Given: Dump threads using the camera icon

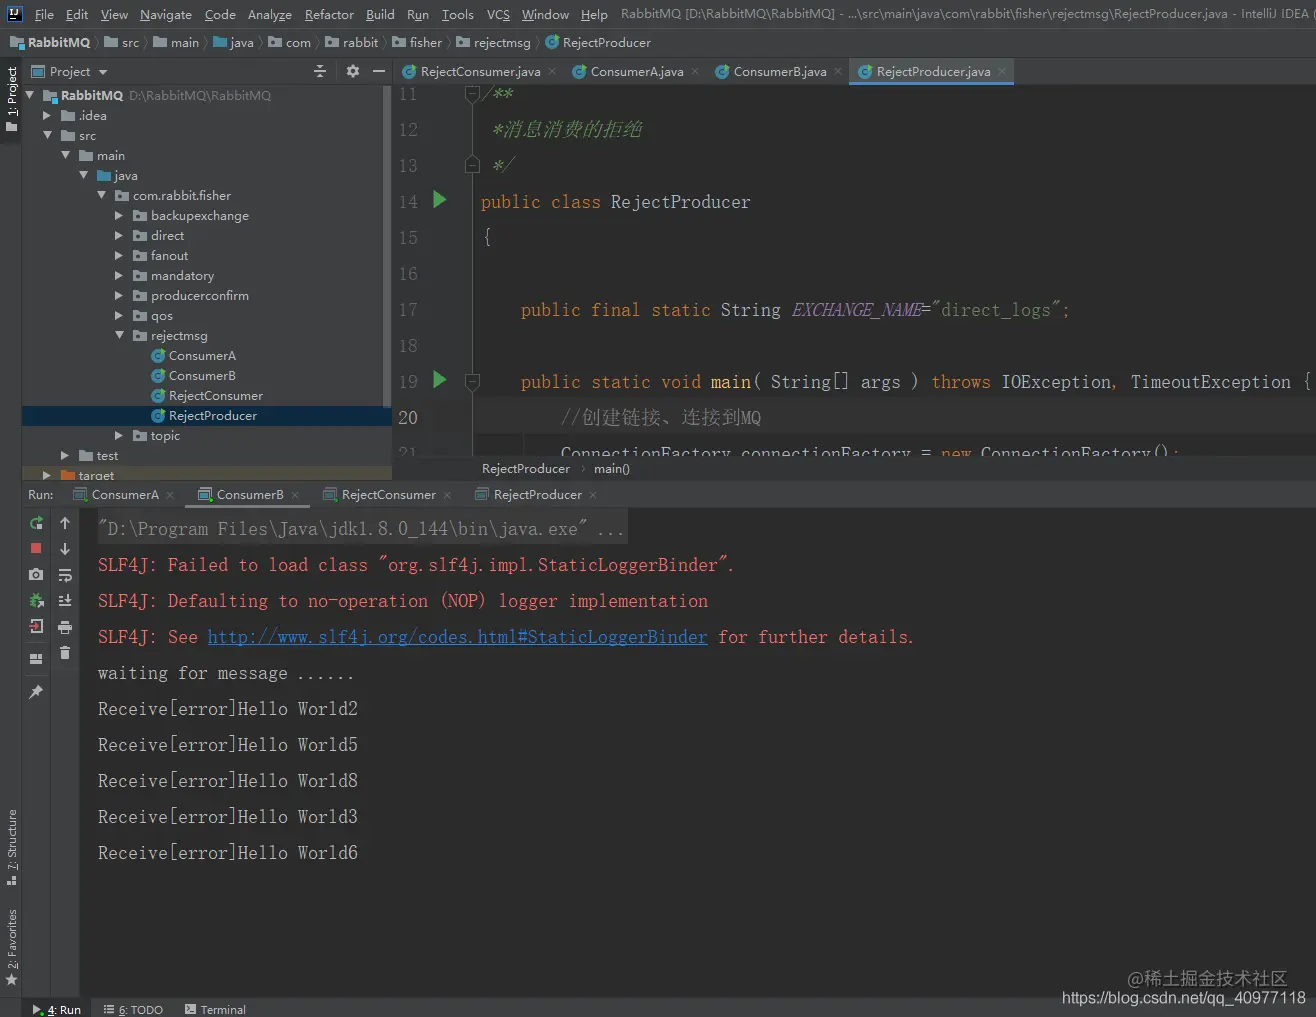Looking at the screenshot, I should (36, 574).
